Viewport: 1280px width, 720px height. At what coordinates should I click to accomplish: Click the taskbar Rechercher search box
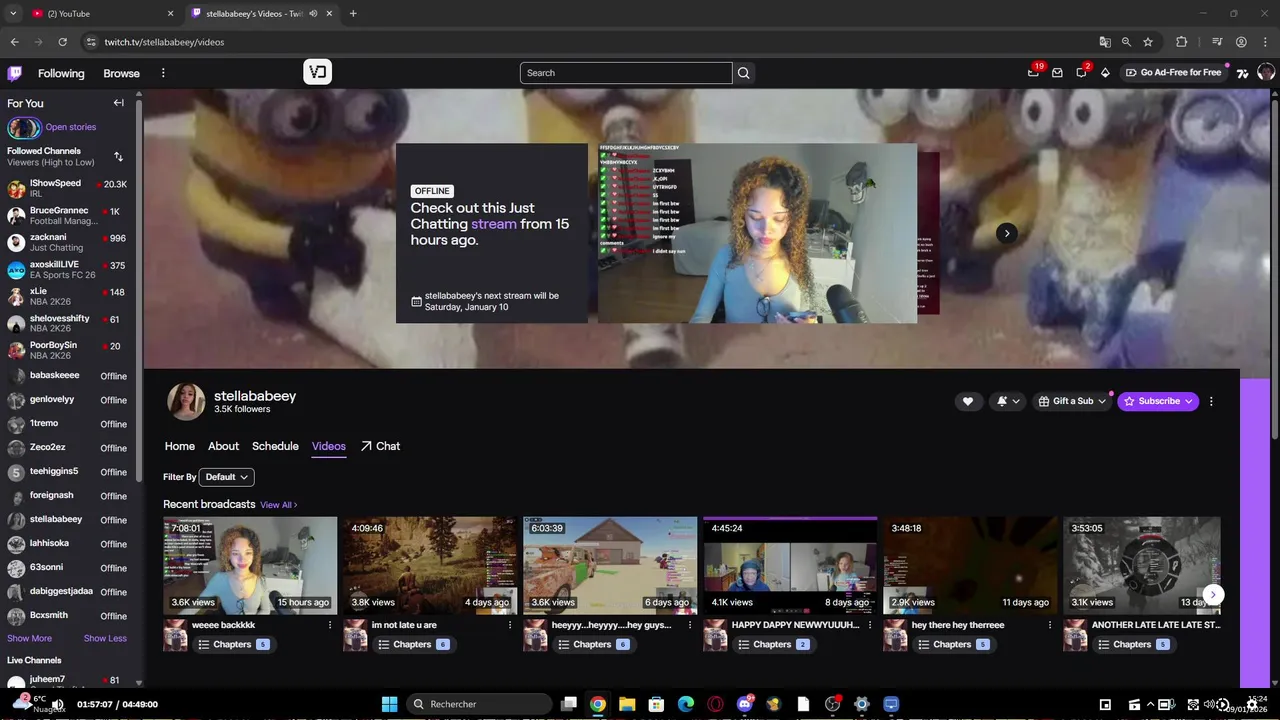pyautogui.click(x=479, y=704)
